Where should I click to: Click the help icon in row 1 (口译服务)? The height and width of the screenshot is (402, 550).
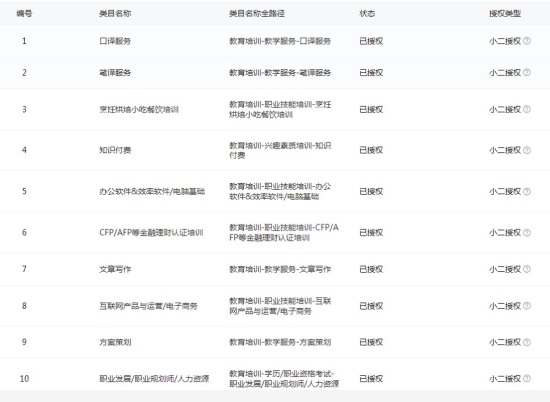click(527, 41)
